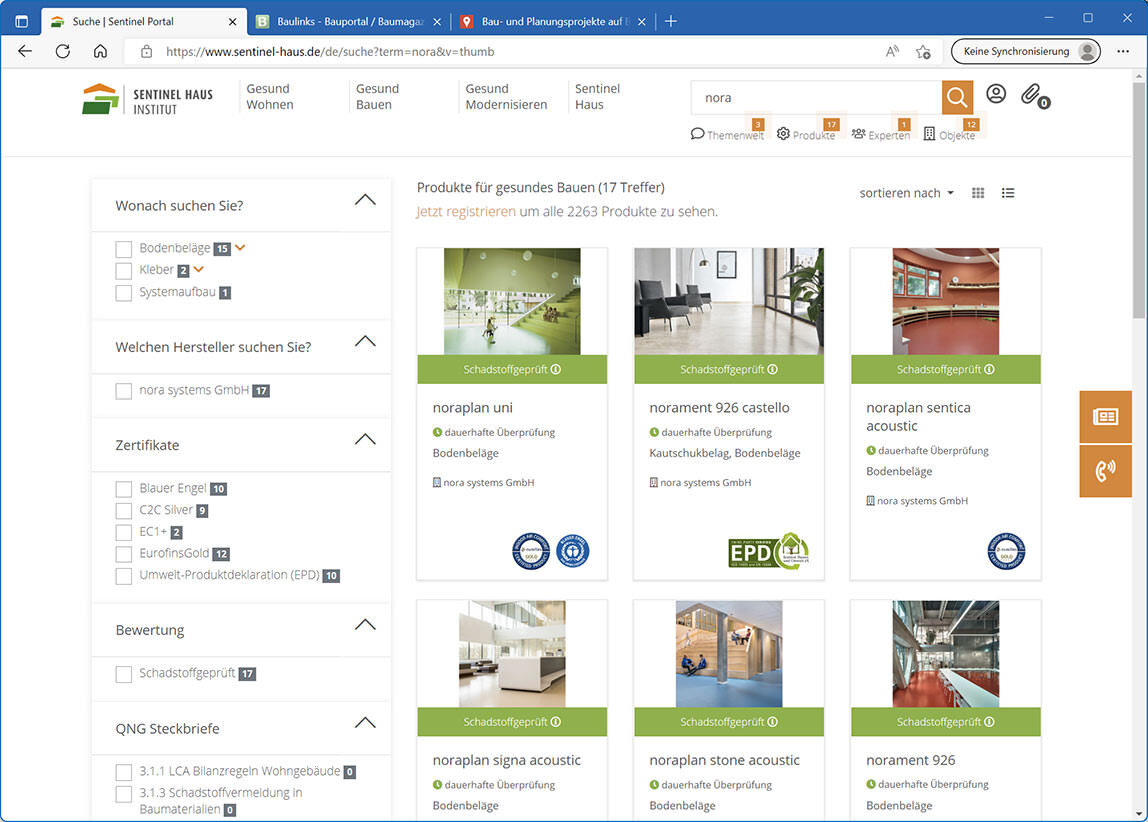Open the 'sortieren nach' dropdown
This screenshot has height=822, width=1148.
(906, 193)
